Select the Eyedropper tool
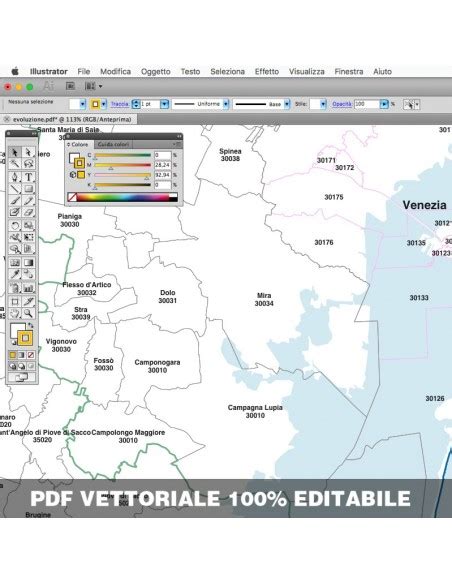Screen dimensions: 452x584 coord(15,274)
